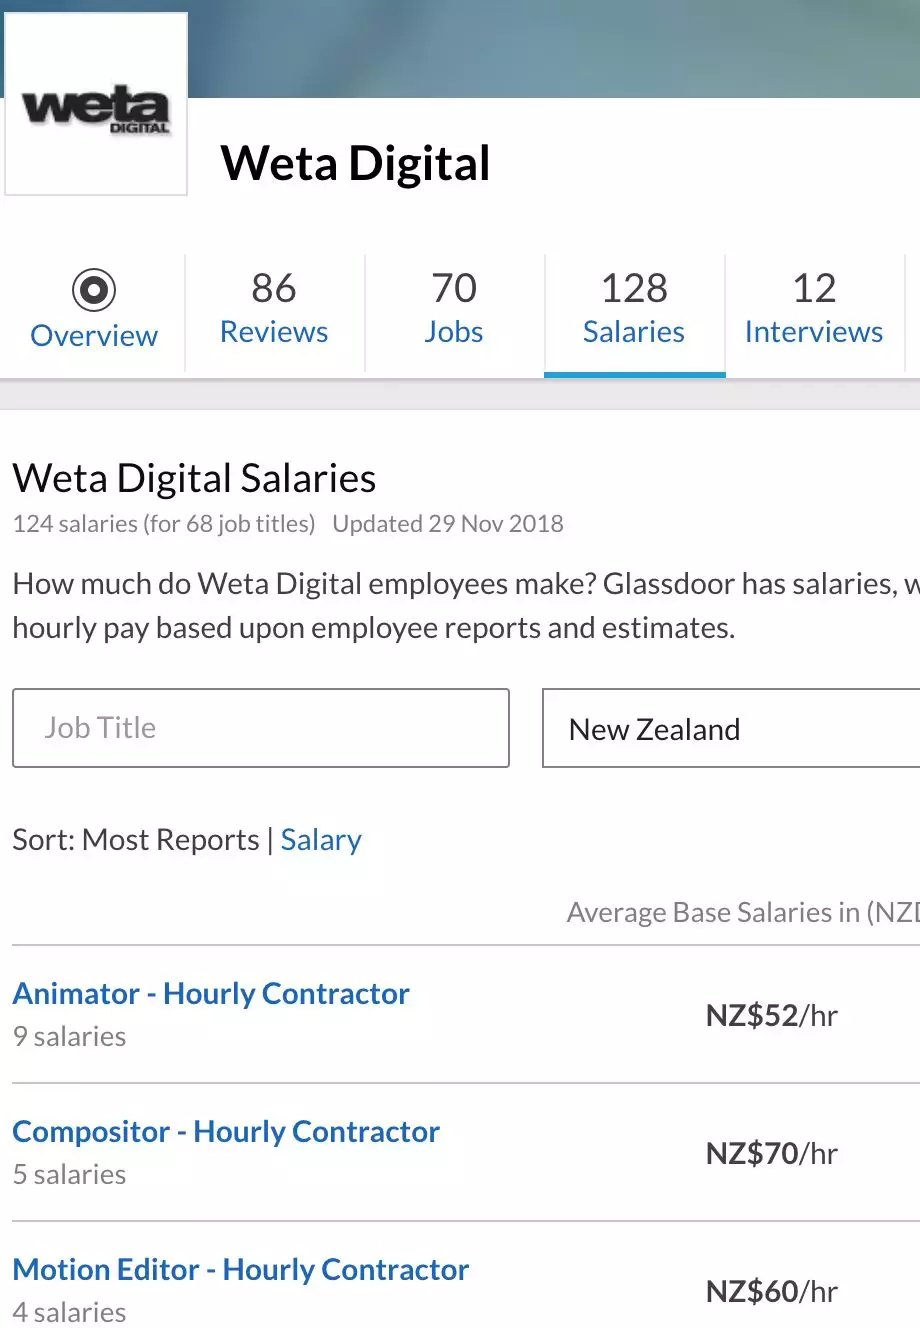Image resolution: width=920 pixels, height=1328 pixels.
Task: Click the NZ$52/hr Animator salary figure
Action: click(771, 1016)
